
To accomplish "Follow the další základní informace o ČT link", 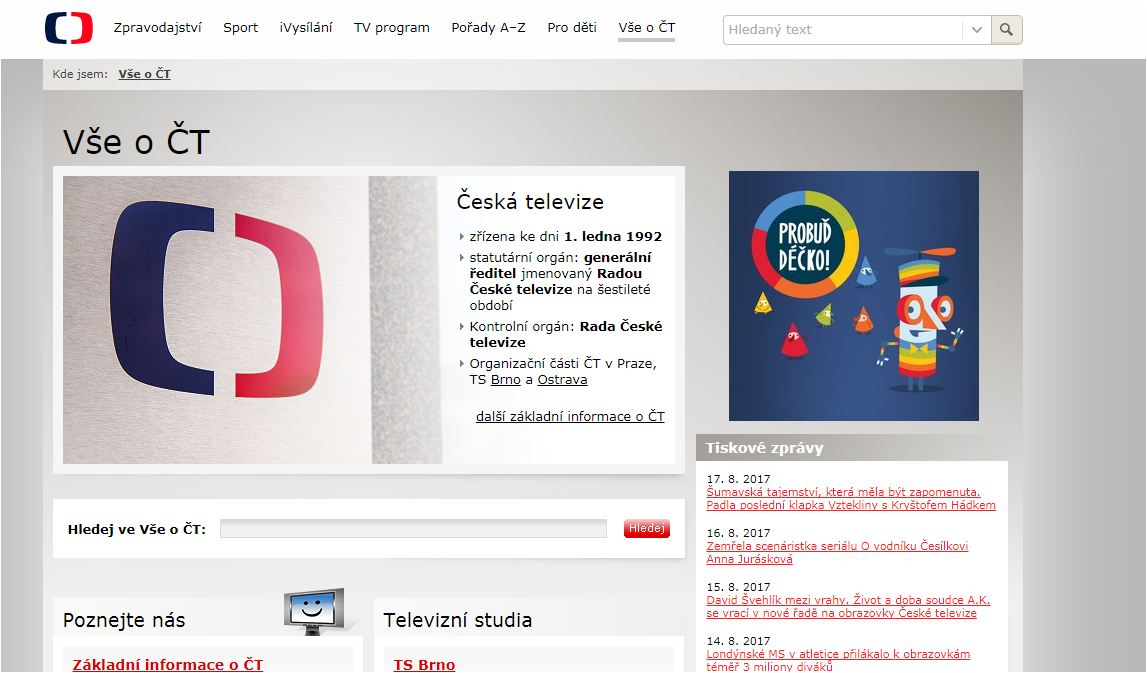I will pyautogui.click(x=571, y=416).
